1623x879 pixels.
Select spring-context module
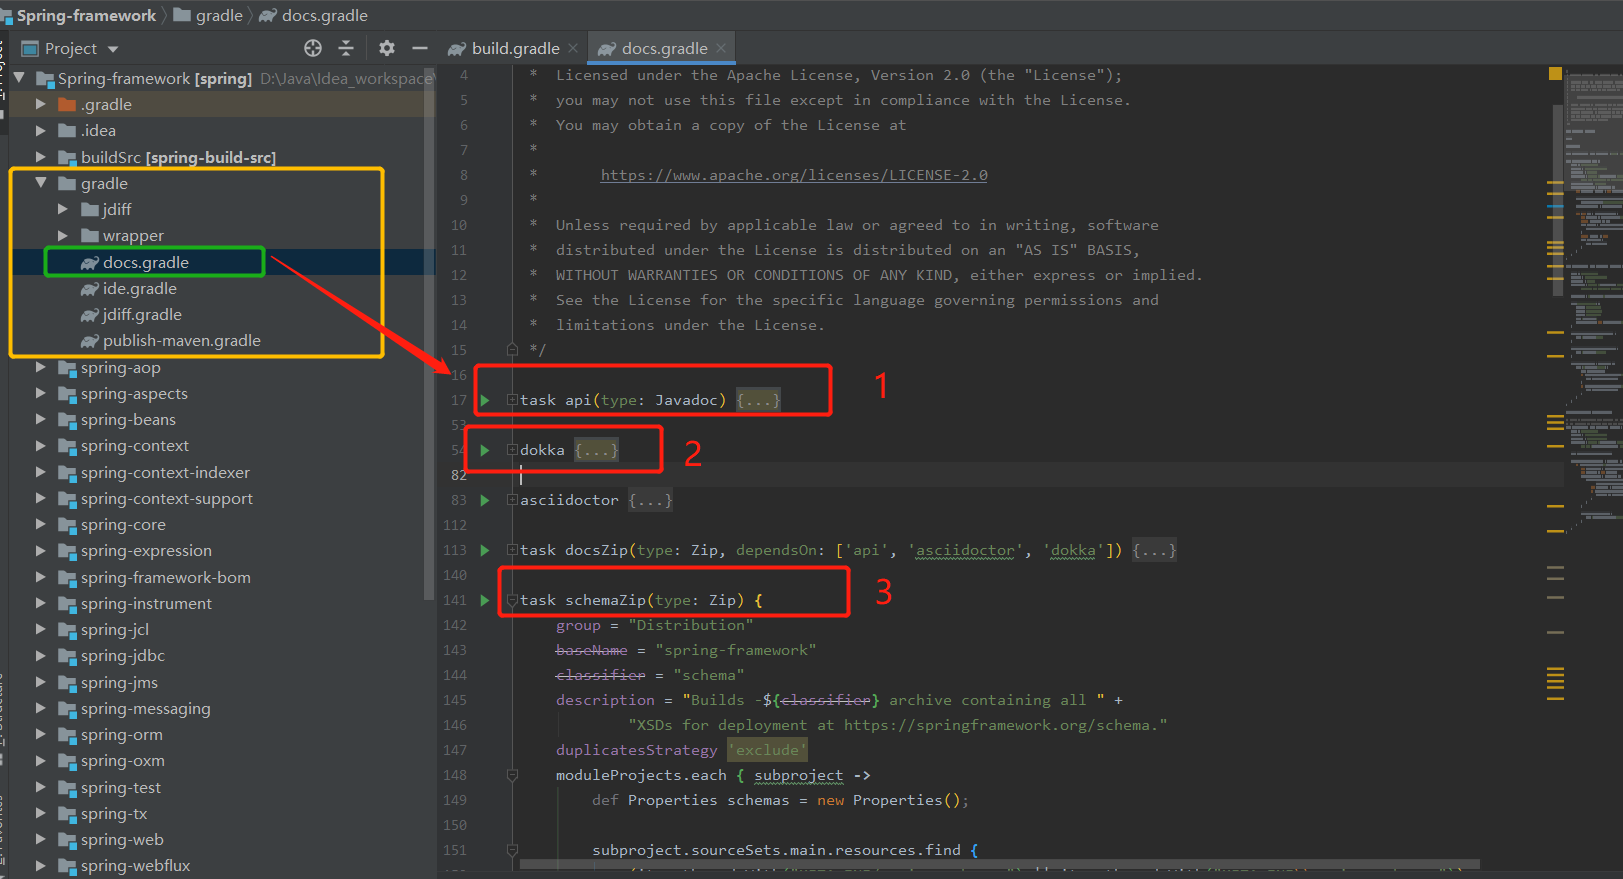[134, 445]
